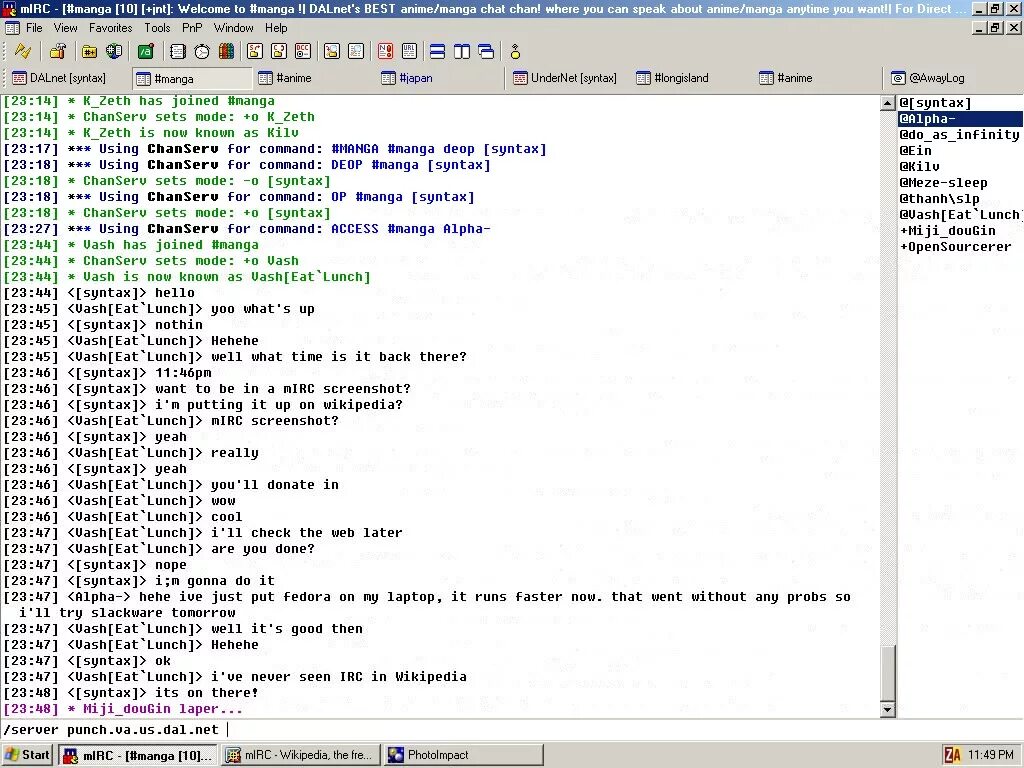This screenshot has width=1024, height=768.
Task: Open the View menu
Action: (x=65, y=28)
